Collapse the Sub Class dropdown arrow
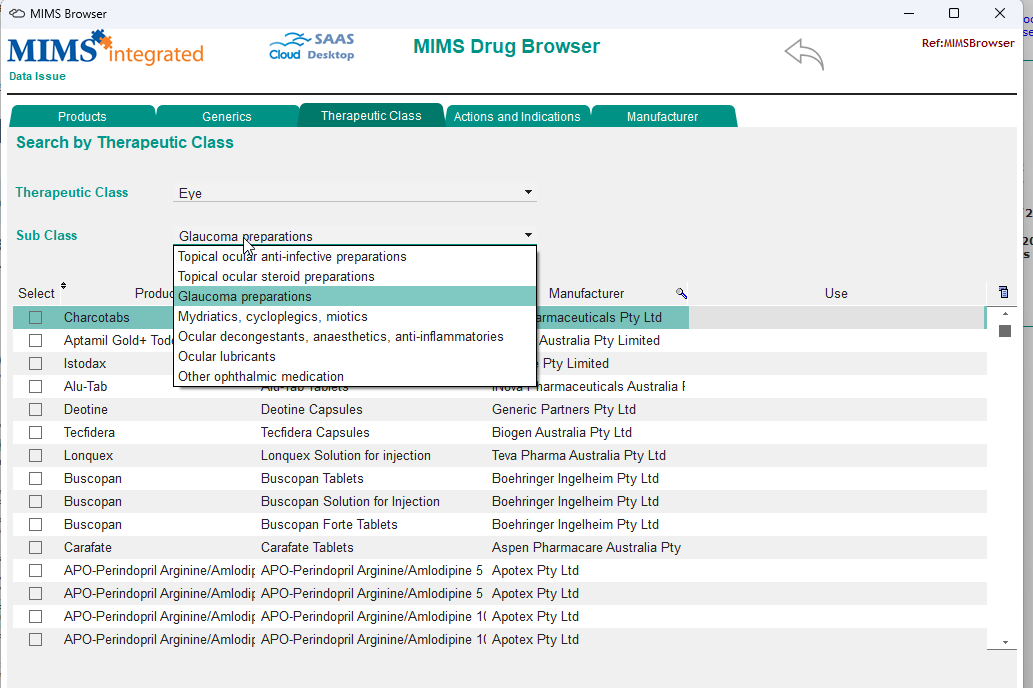1033x688 pixels. pos(528,235)
